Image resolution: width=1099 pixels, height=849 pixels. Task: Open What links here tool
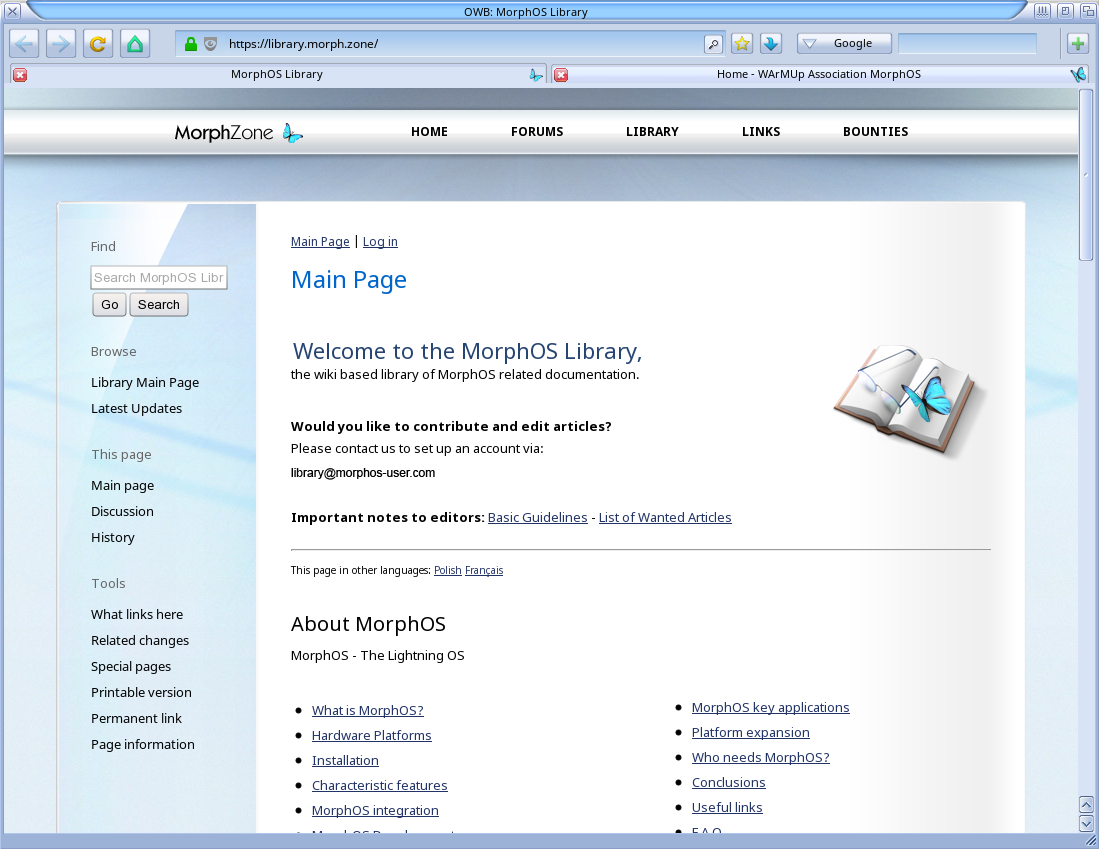tap(137, 615)
